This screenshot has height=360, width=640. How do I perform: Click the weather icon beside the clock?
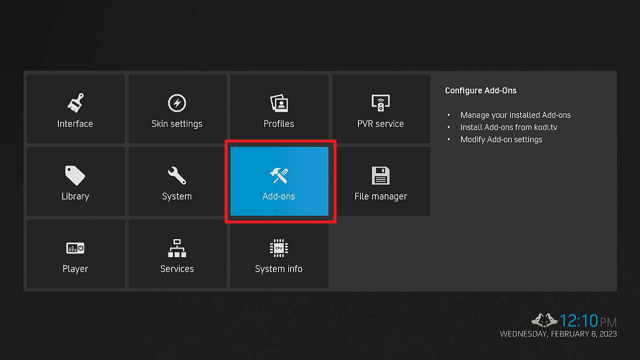[544, 320]
